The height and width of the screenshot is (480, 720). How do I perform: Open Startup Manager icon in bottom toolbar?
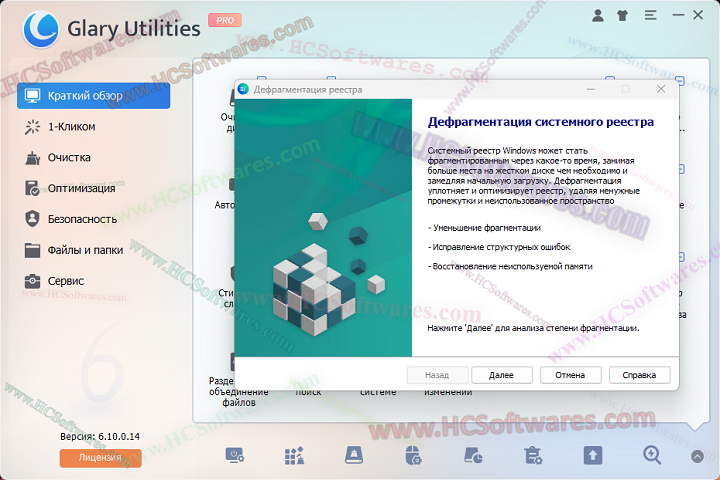[235, 456]
